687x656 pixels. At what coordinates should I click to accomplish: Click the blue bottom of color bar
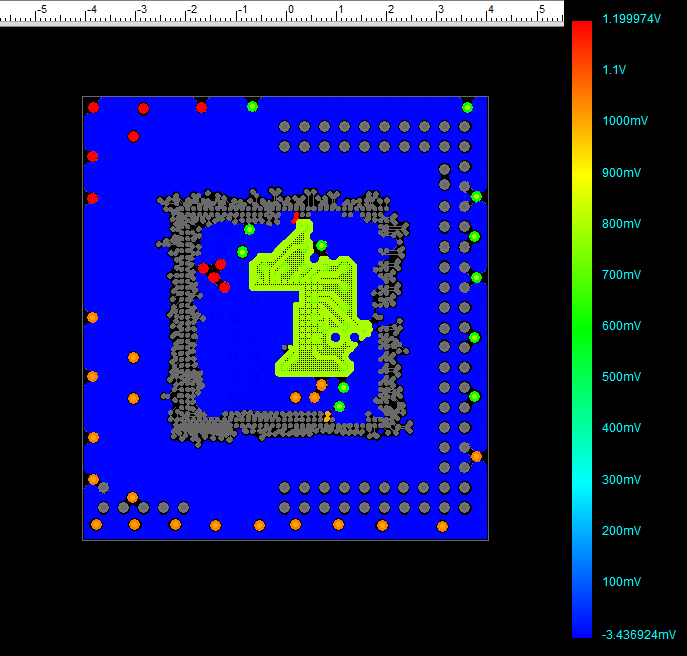[x=581, y=628]
